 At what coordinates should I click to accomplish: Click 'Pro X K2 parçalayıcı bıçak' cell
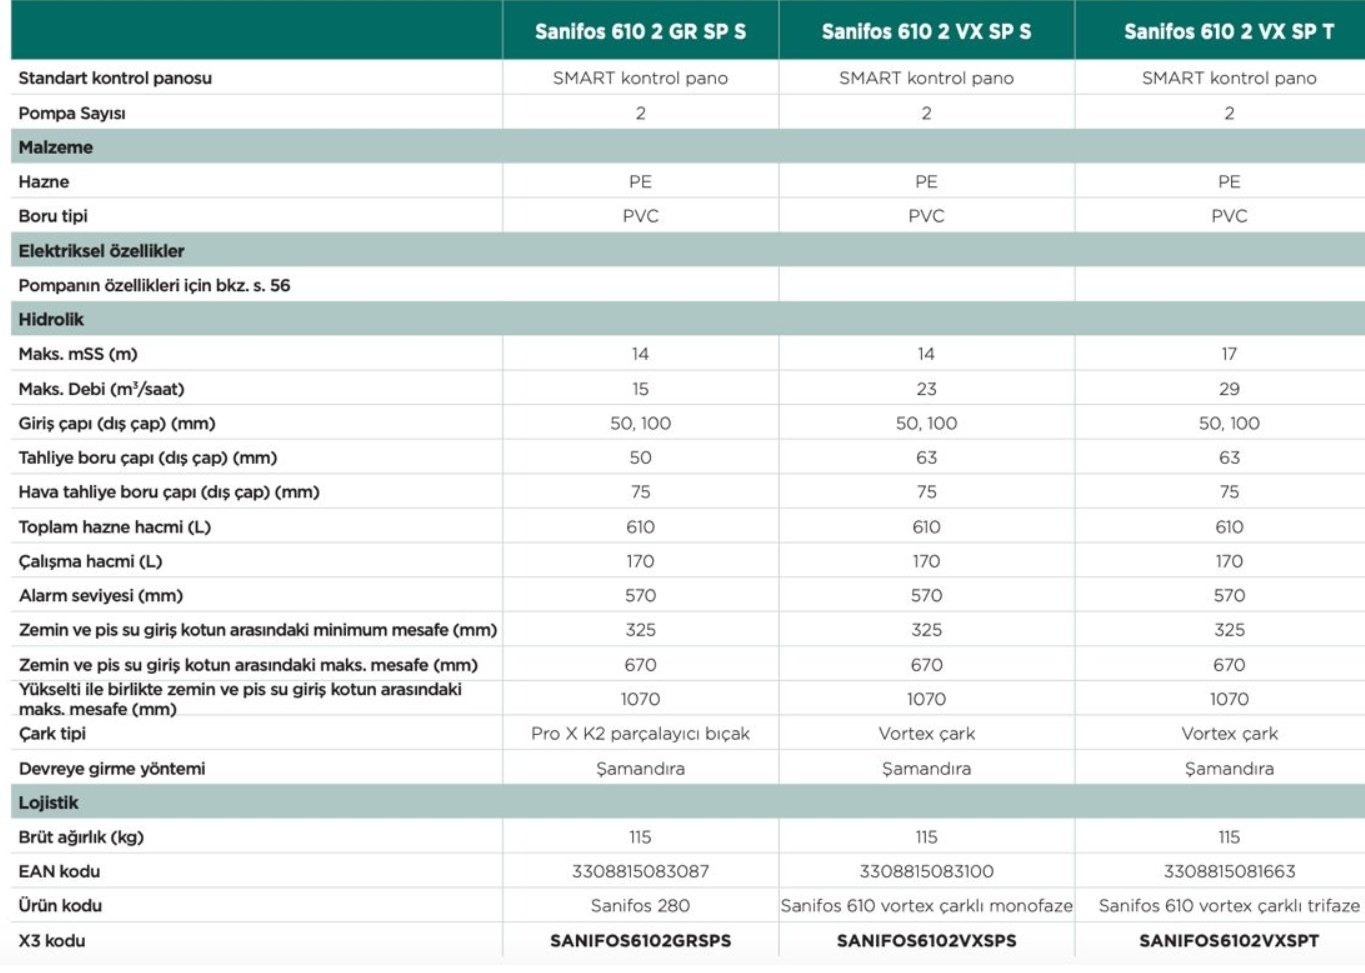point(640,734)
